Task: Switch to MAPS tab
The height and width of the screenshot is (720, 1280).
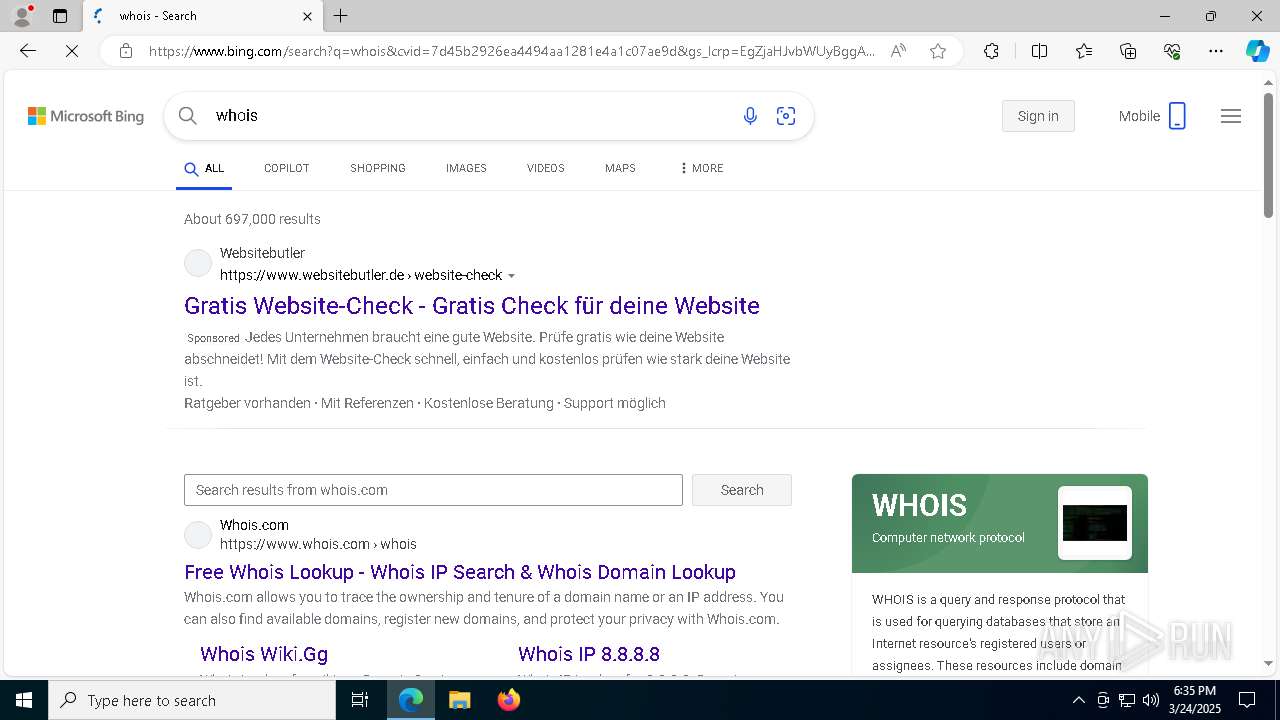Action: point(620,168)
